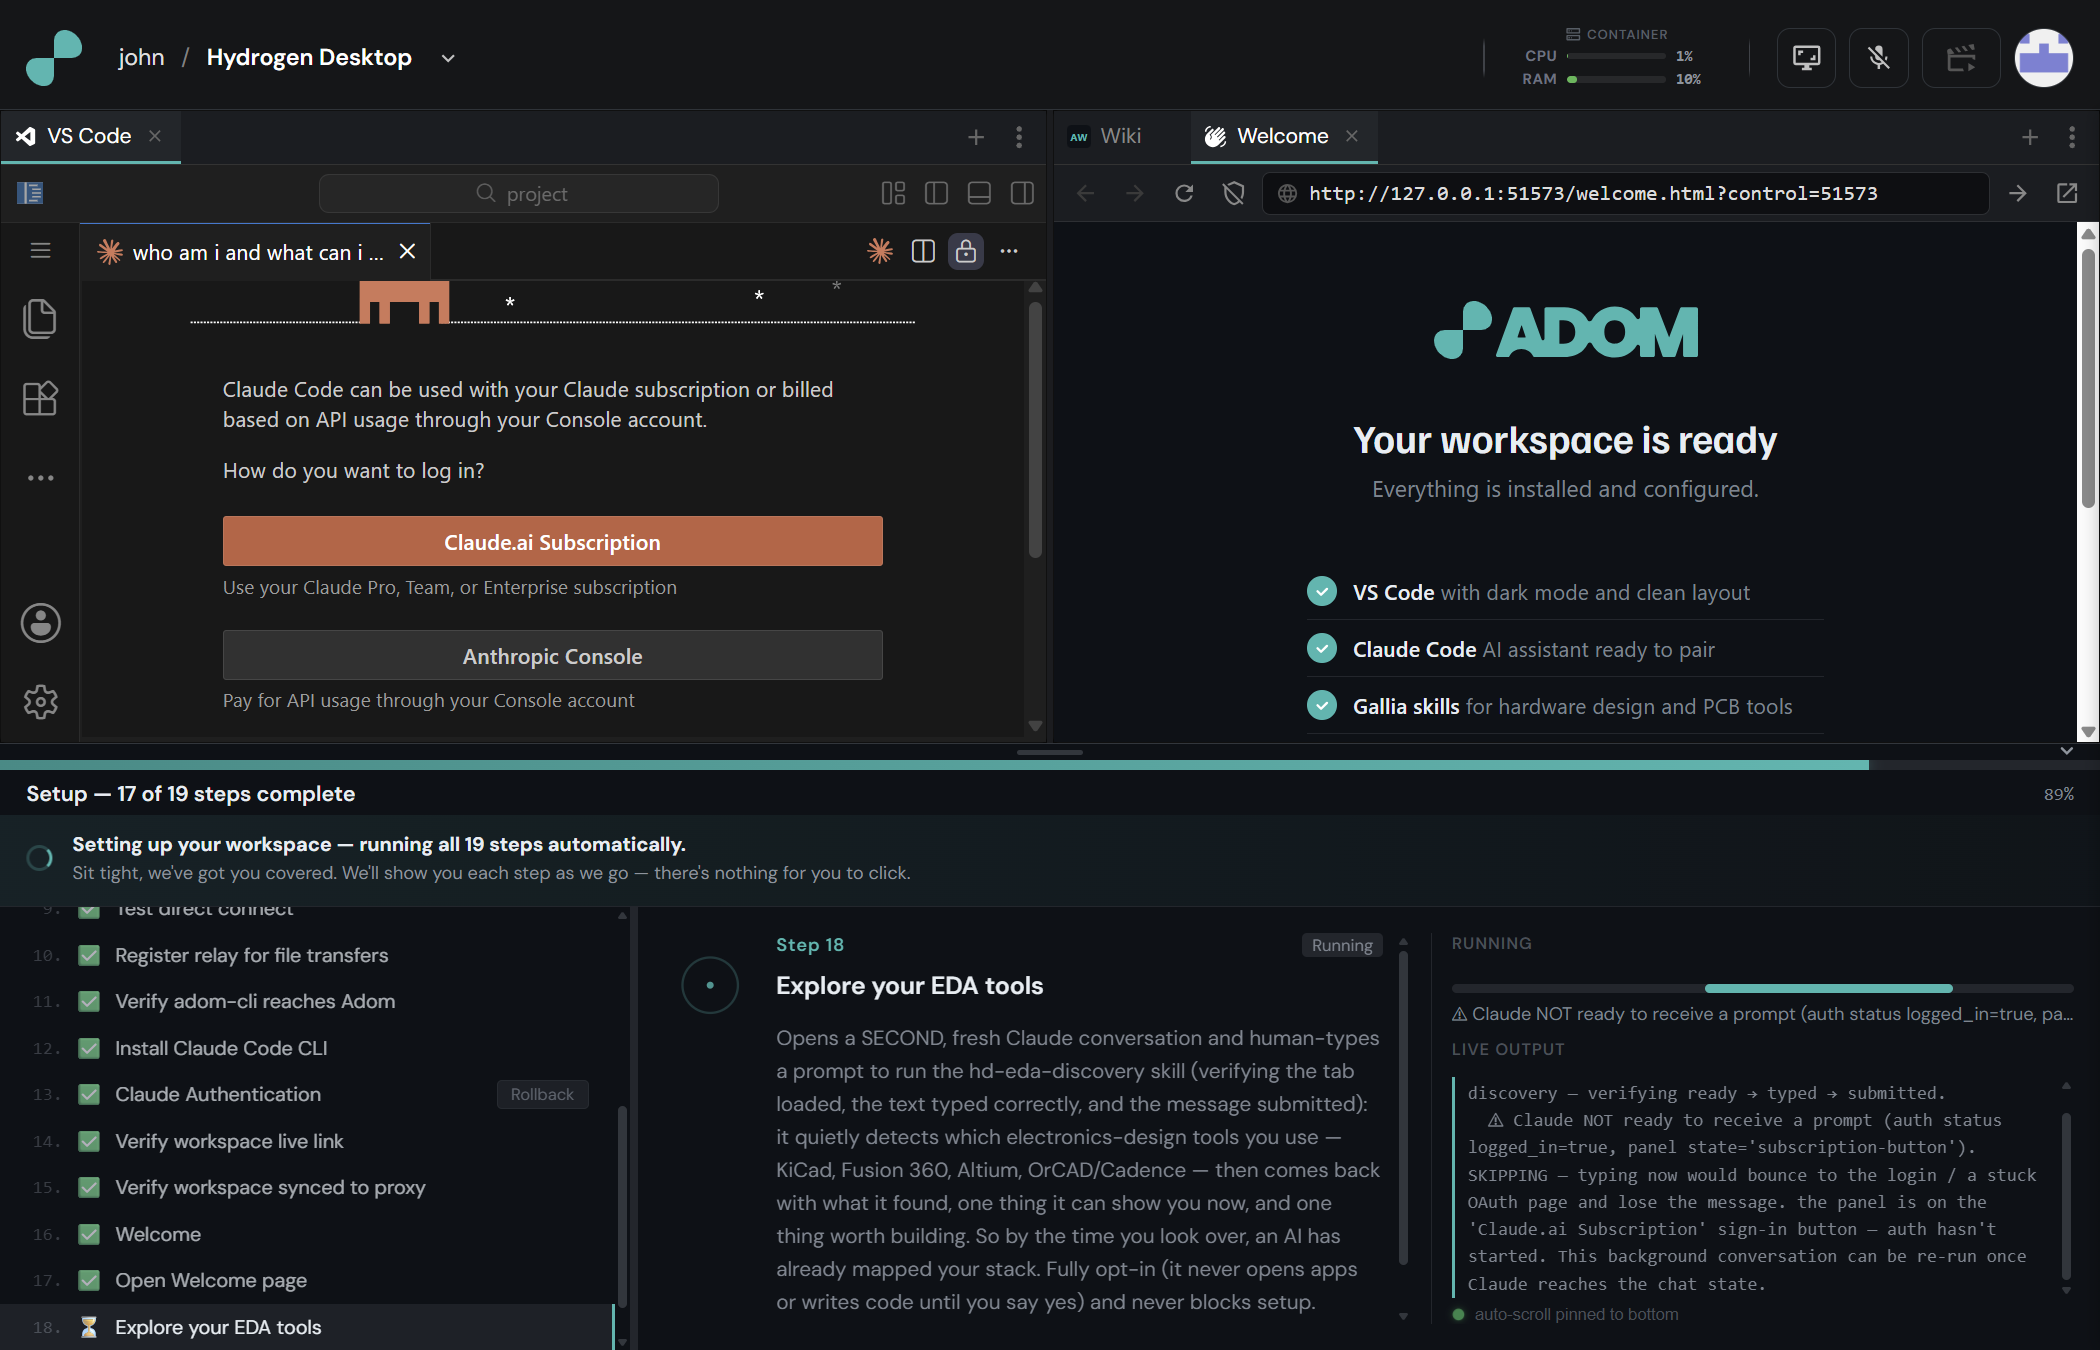
Task: Add a new tab in left pane
Action: click(976, 137)
